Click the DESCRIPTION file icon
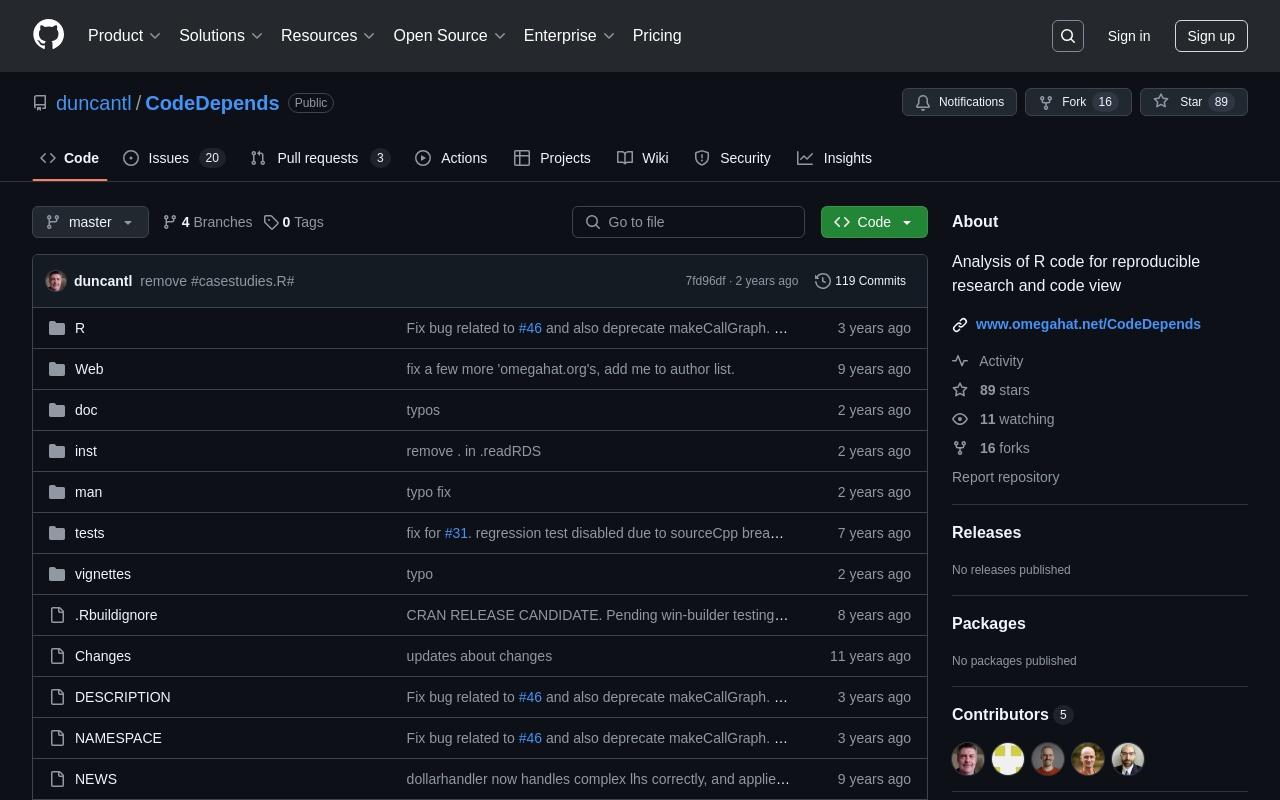This screenshot has height=800, width=1280. [x=57, y=697]
